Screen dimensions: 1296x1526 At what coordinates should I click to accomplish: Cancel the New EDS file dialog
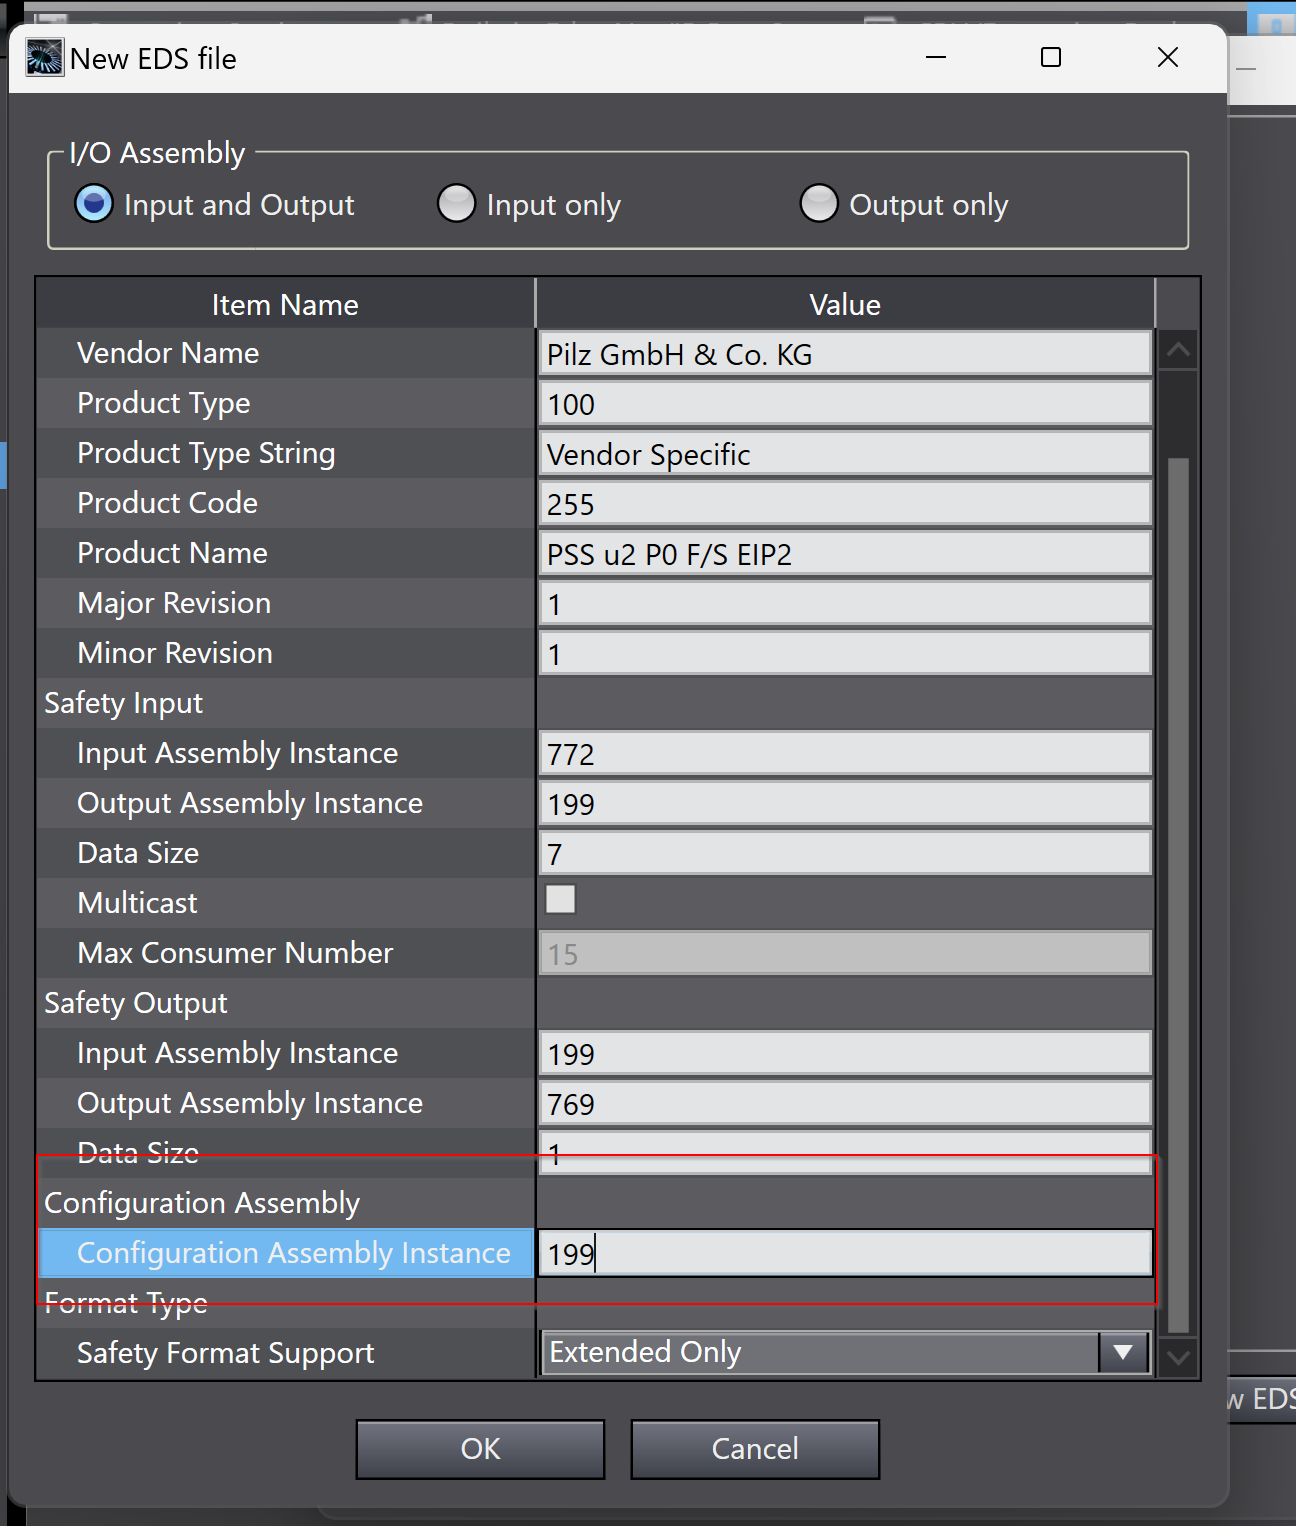click(755, 1449)
